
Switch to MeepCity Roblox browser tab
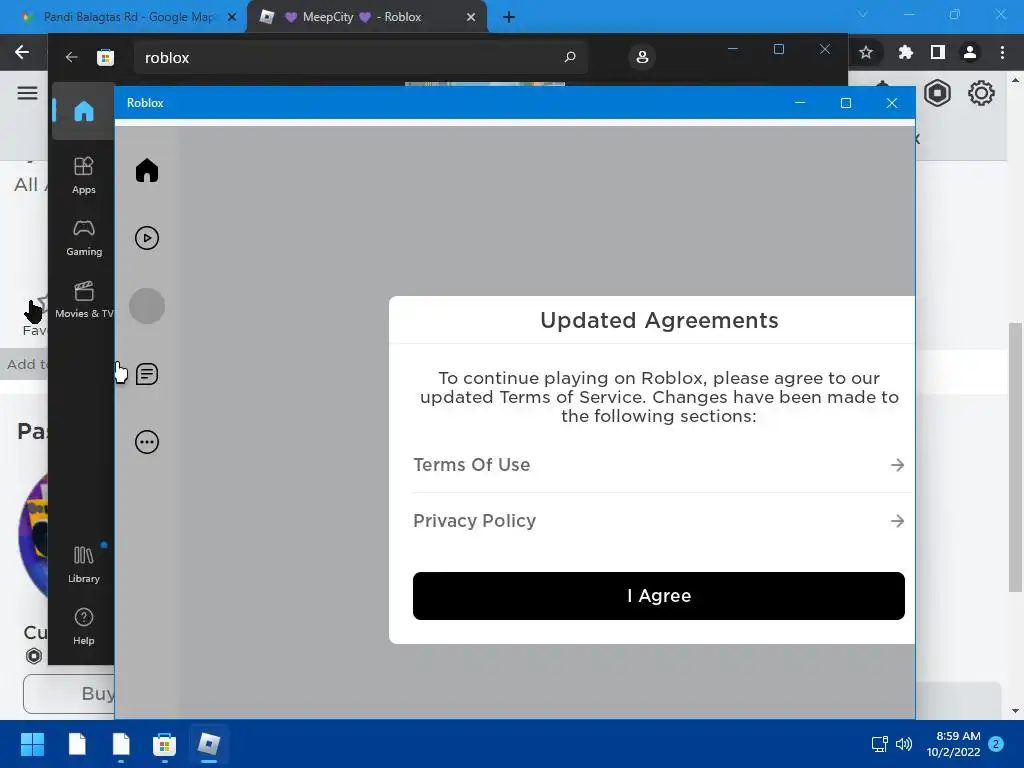[362, 17]
